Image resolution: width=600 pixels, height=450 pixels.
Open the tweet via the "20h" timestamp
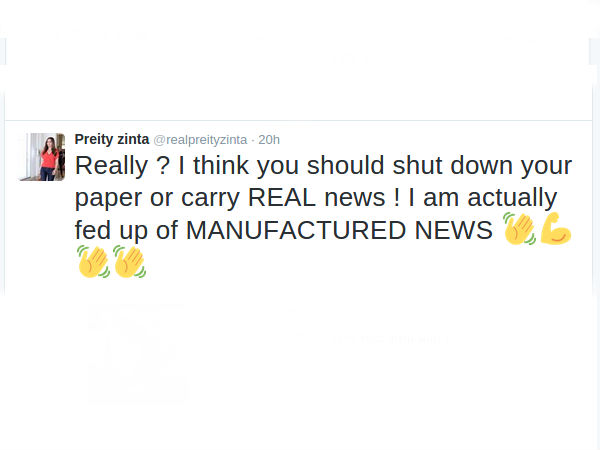pyautogui.click(x=270, y=139)
